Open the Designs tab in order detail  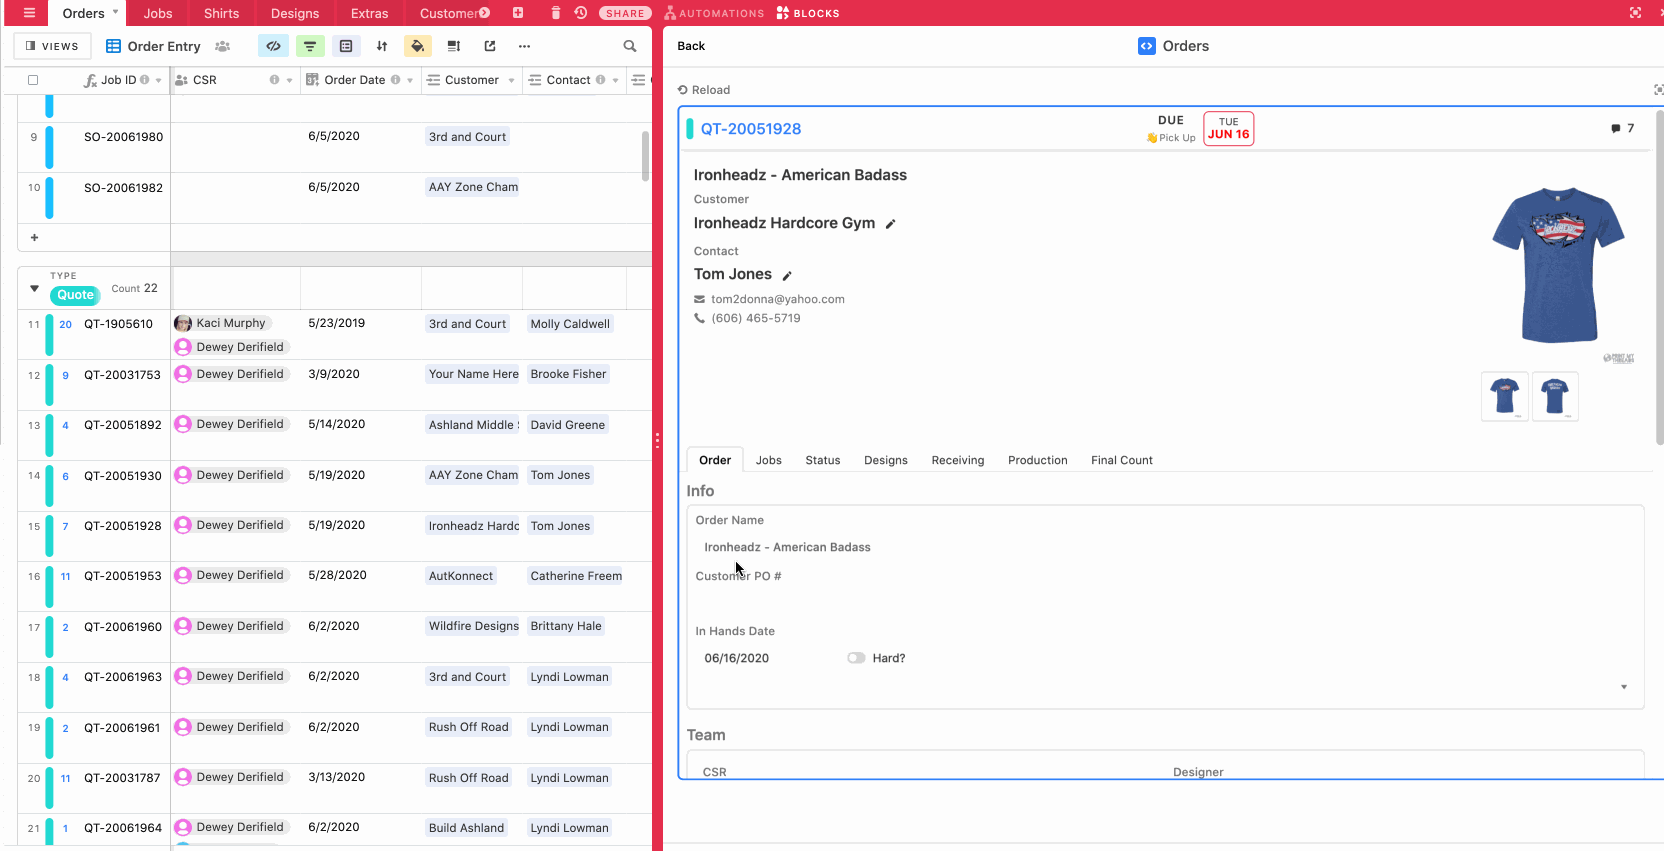coord(886,460)
